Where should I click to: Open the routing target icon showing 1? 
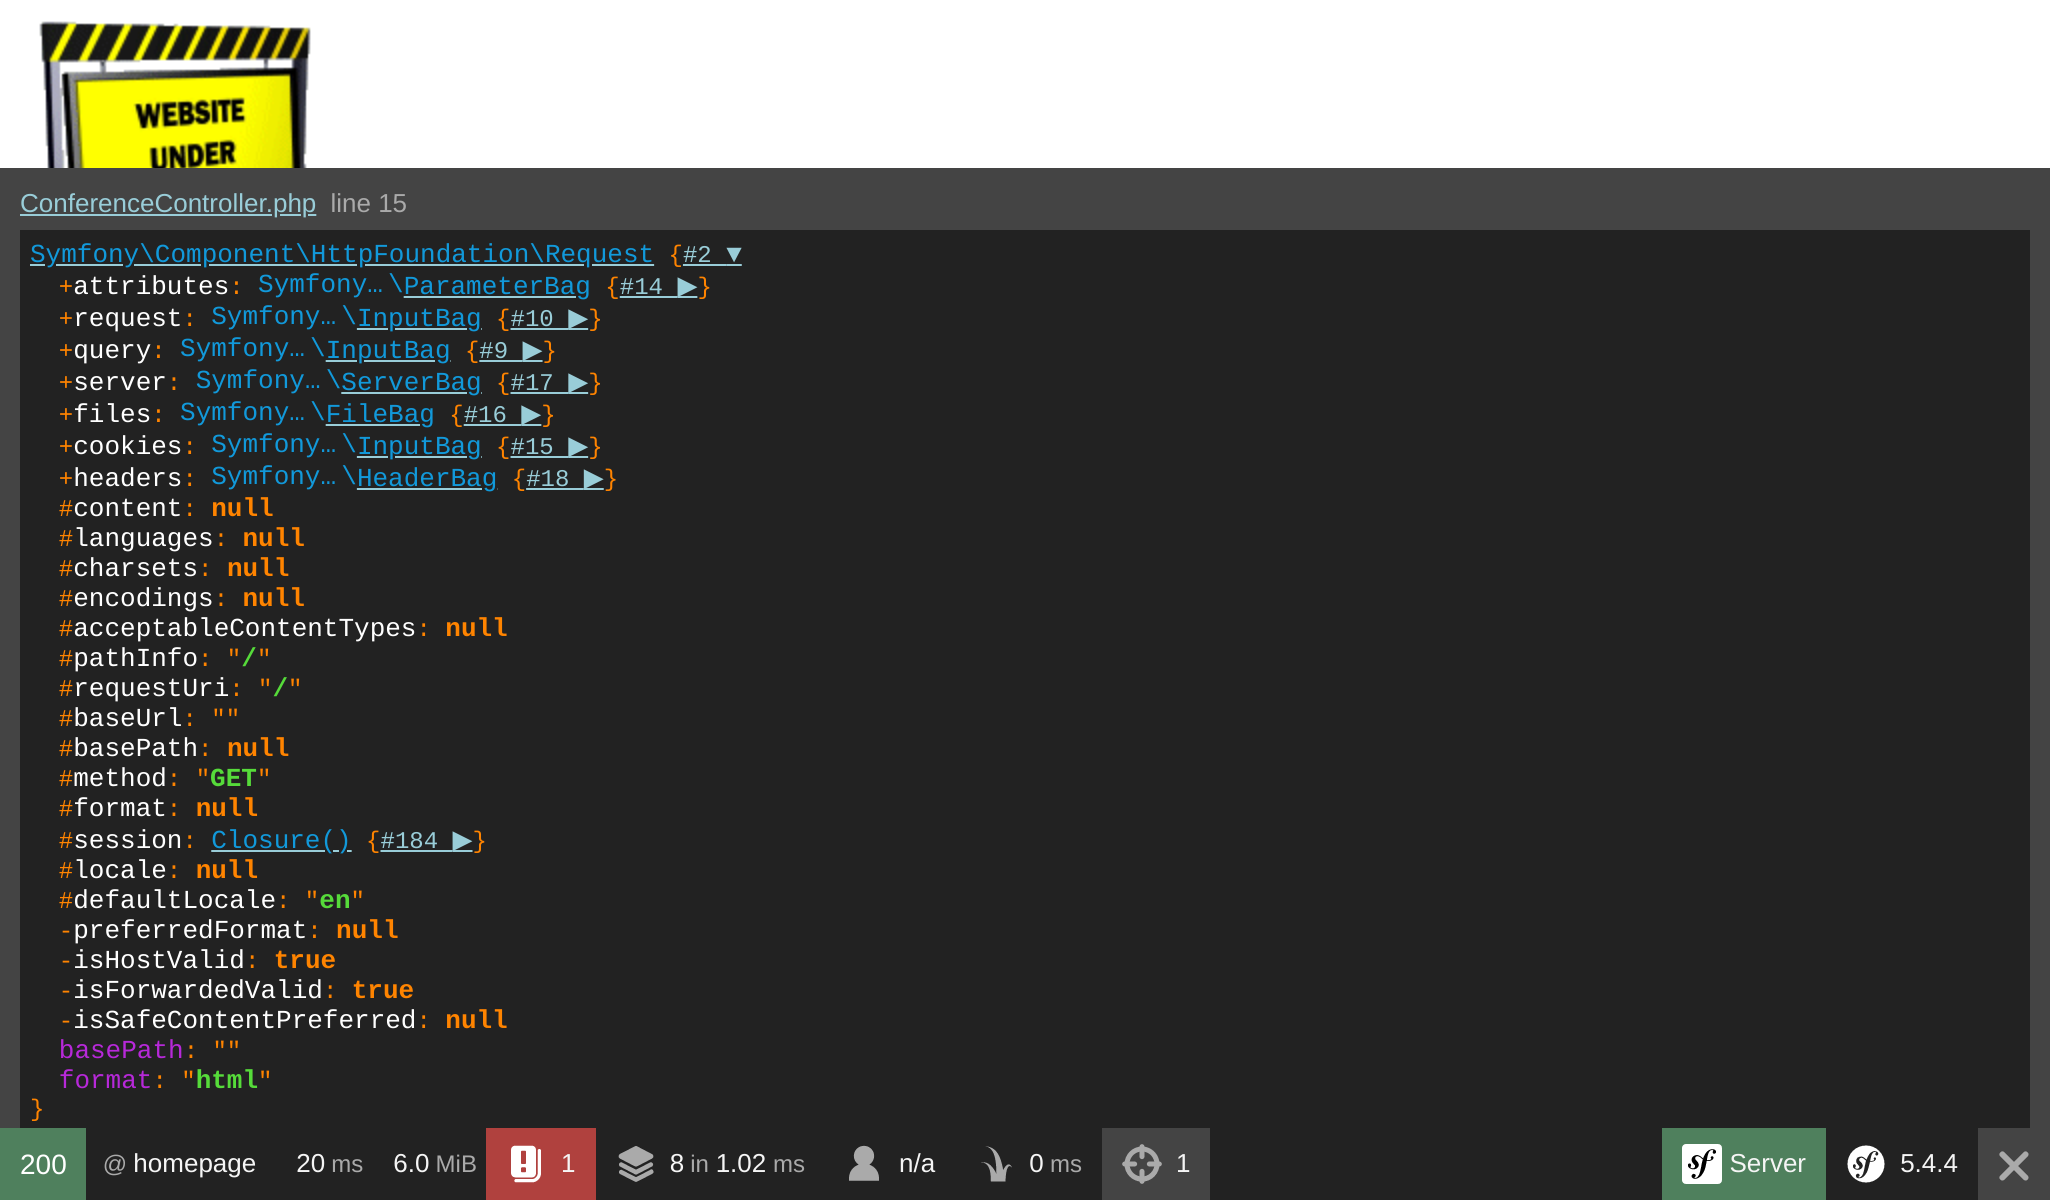pyautogui.click(x=1144, y=1163)
